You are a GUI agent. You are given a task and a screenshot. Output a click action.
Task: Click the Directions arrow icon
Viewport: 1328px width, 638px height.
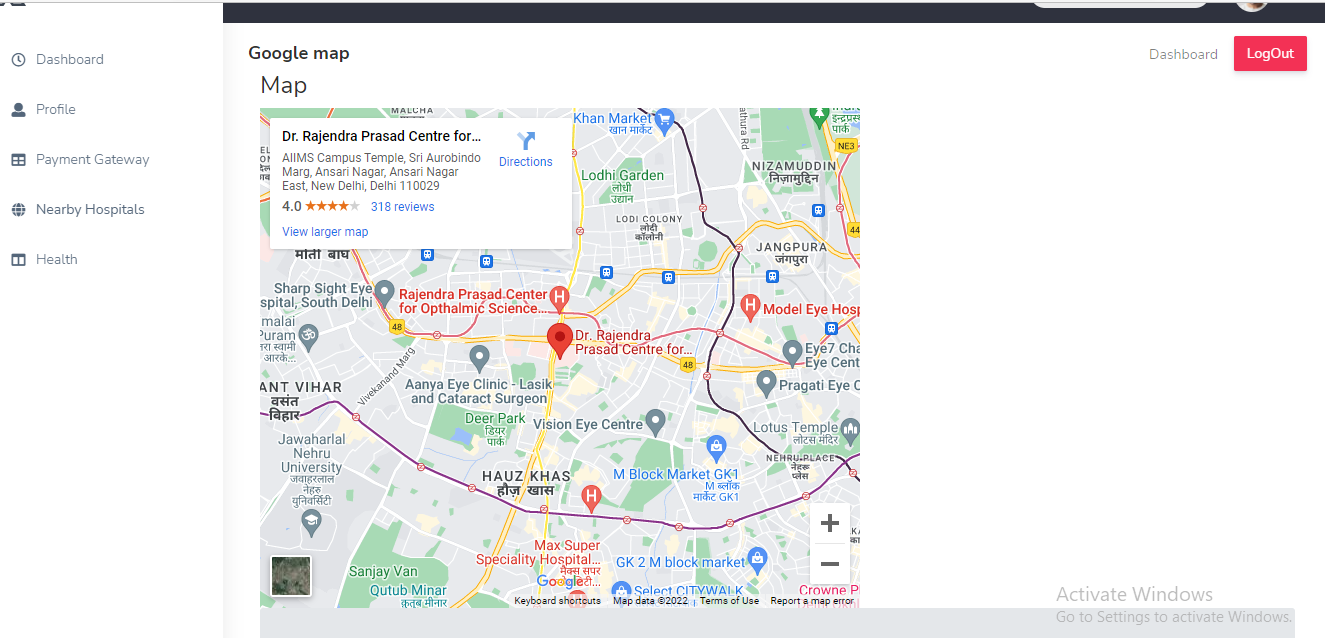(x=526, y=141)
